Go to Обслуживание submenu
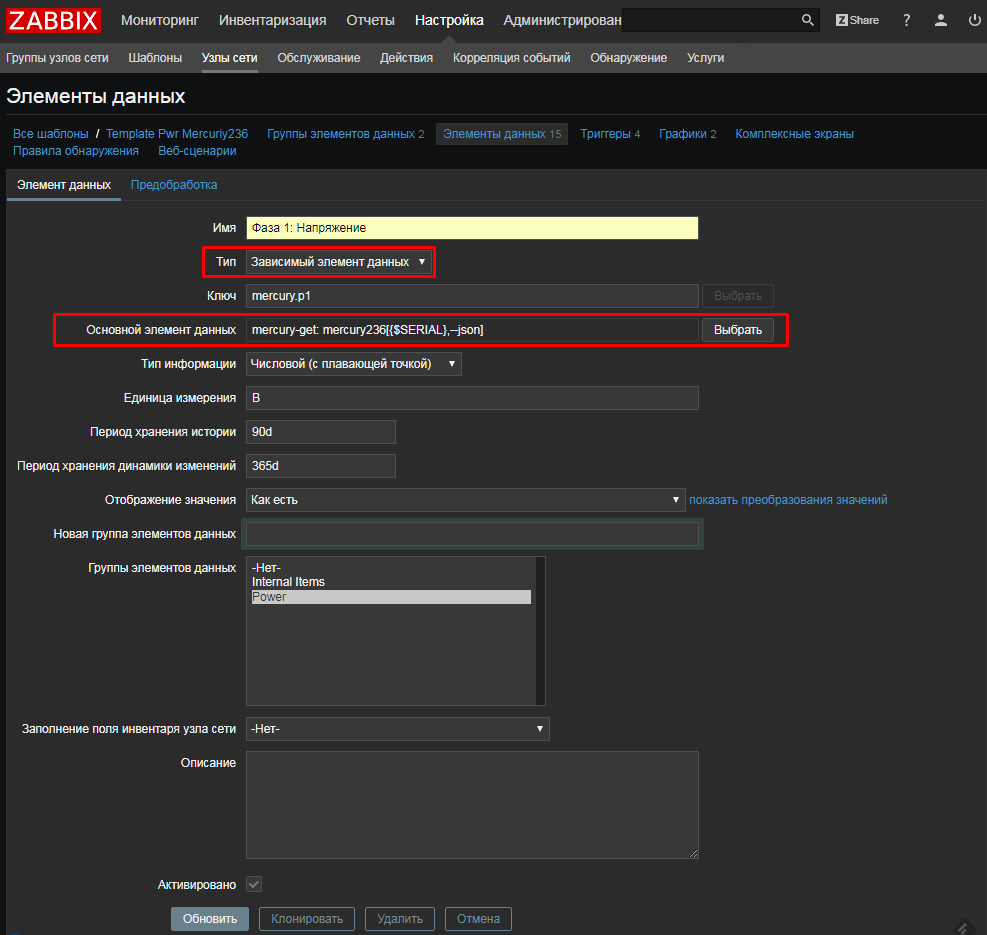Viewport: 987px width, 935px height. click(319, 58)
